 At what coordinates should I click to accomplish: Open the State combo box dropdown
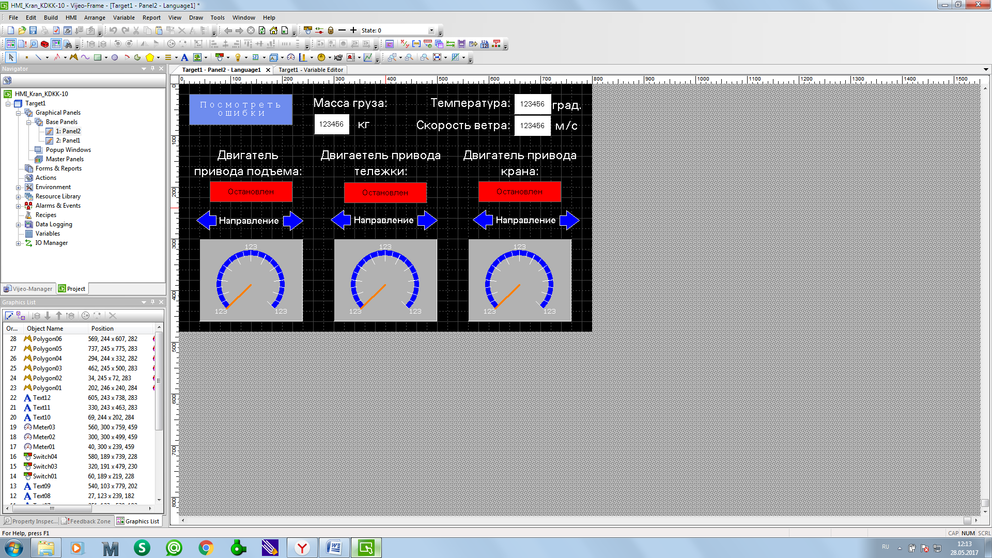tap(431, 30)
